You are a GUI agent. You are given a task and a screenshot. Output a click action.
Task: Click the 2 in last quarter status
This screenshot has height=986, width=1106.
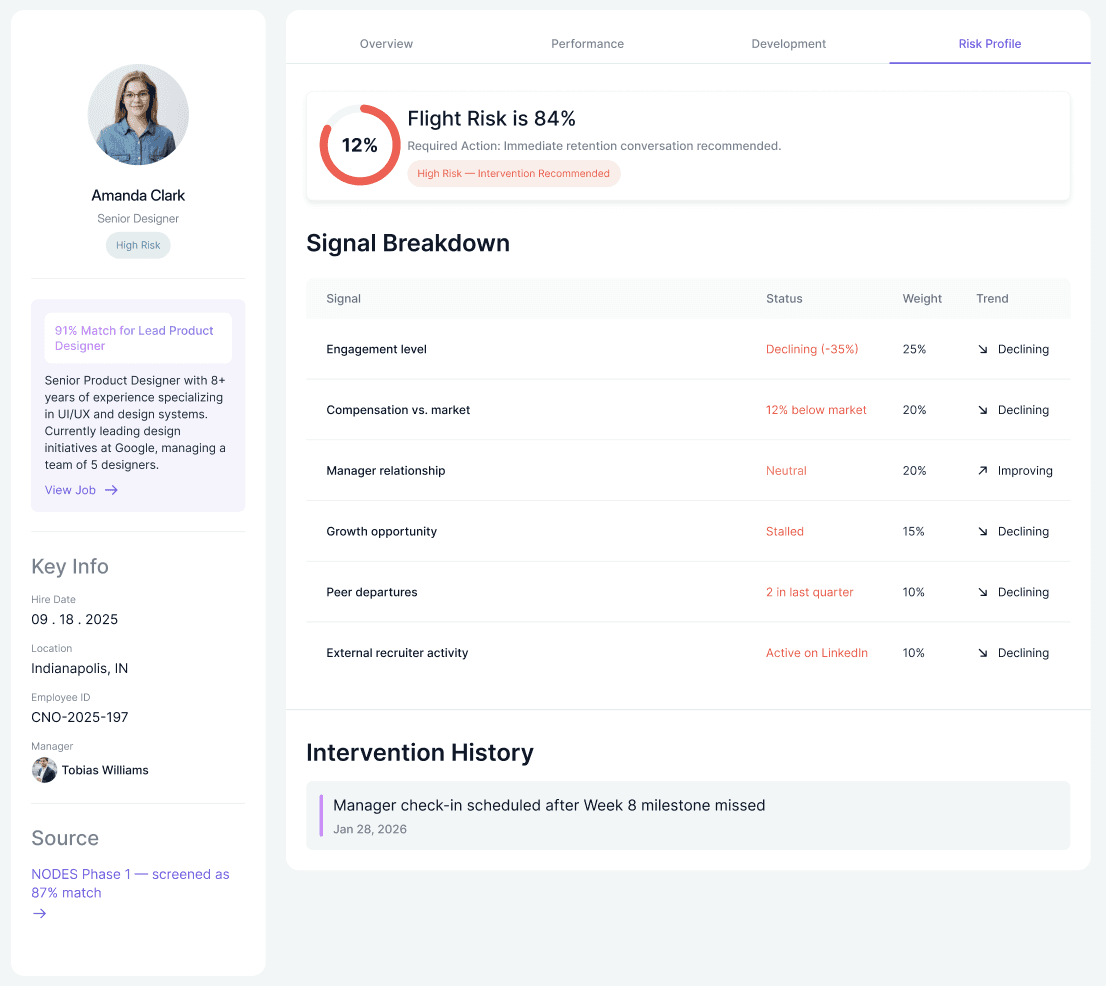(810, 592)
